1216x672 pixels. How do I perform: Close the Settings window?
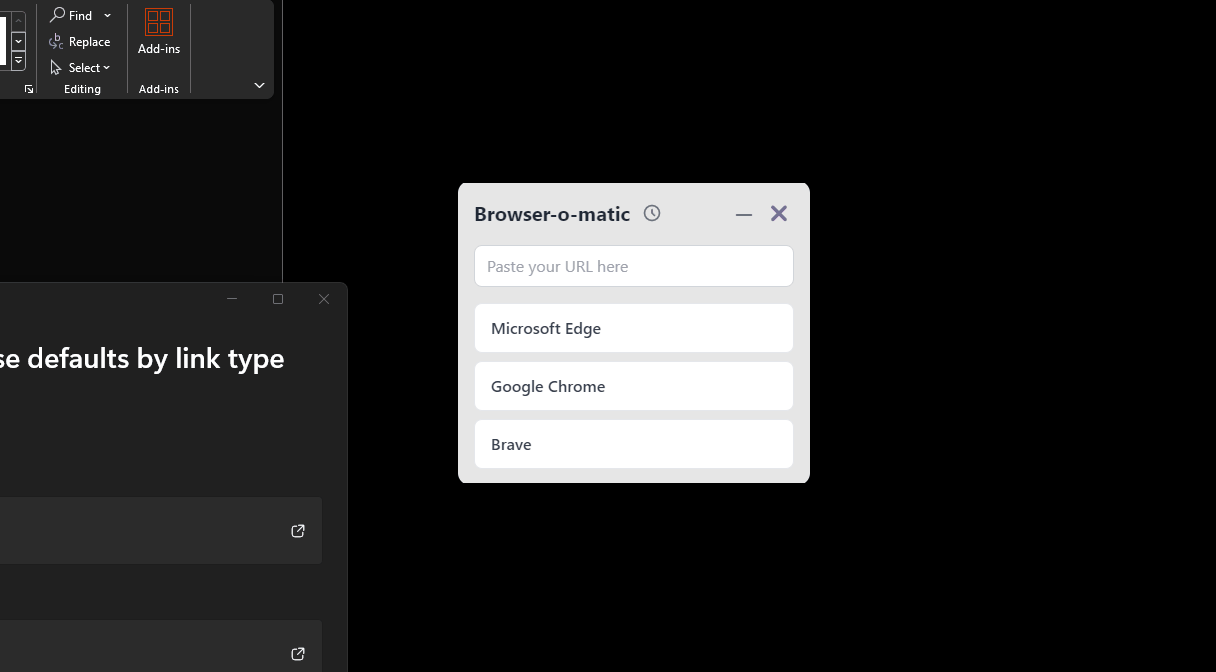pos(324,299)
